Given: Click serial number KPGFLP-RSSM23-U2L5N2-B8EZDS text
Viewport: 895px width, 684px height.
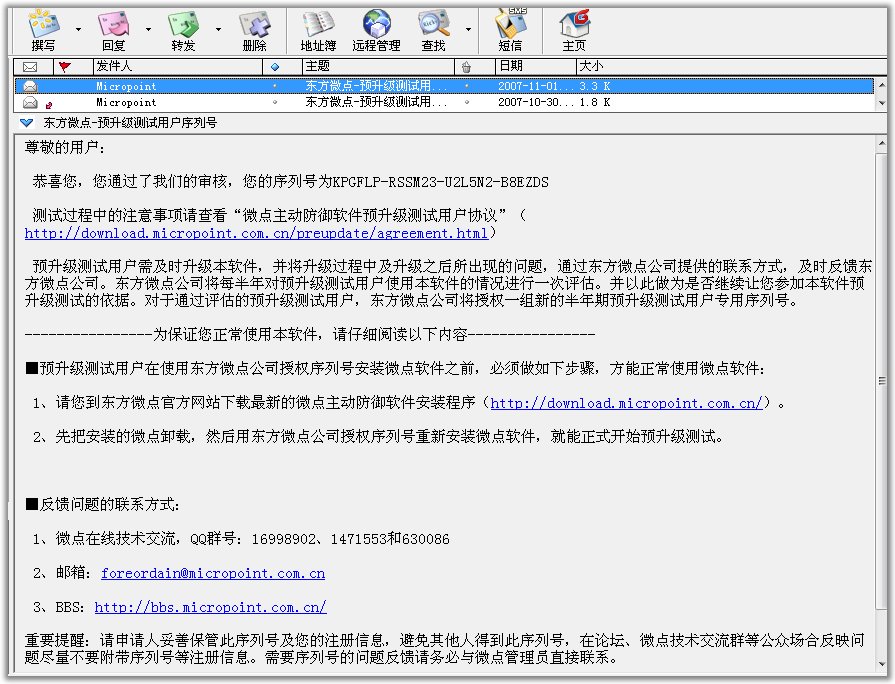Looking at the screenshot, I should pyautogui.click(x=441, y=183).
